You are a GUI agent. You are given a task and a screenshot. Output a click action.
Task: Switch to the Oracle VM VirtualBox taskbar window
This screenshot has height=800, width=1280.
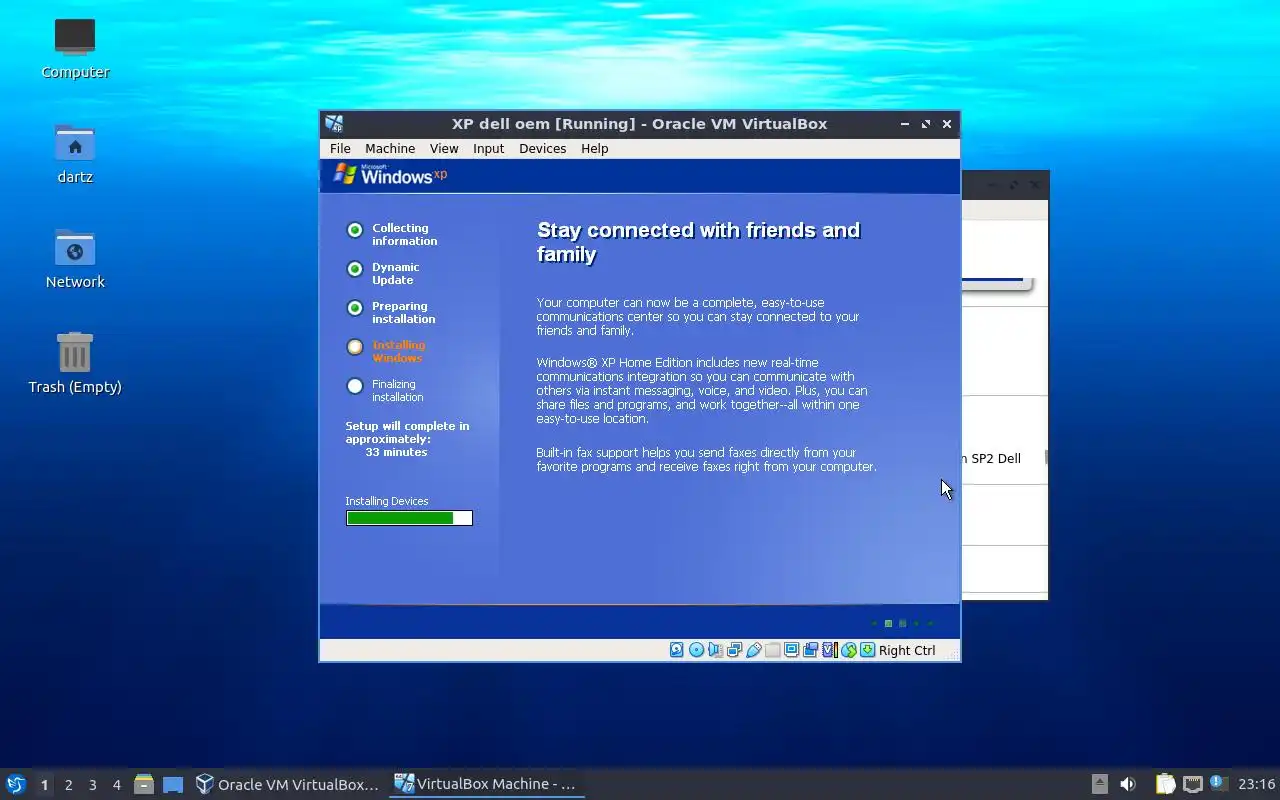pos(288,784)
